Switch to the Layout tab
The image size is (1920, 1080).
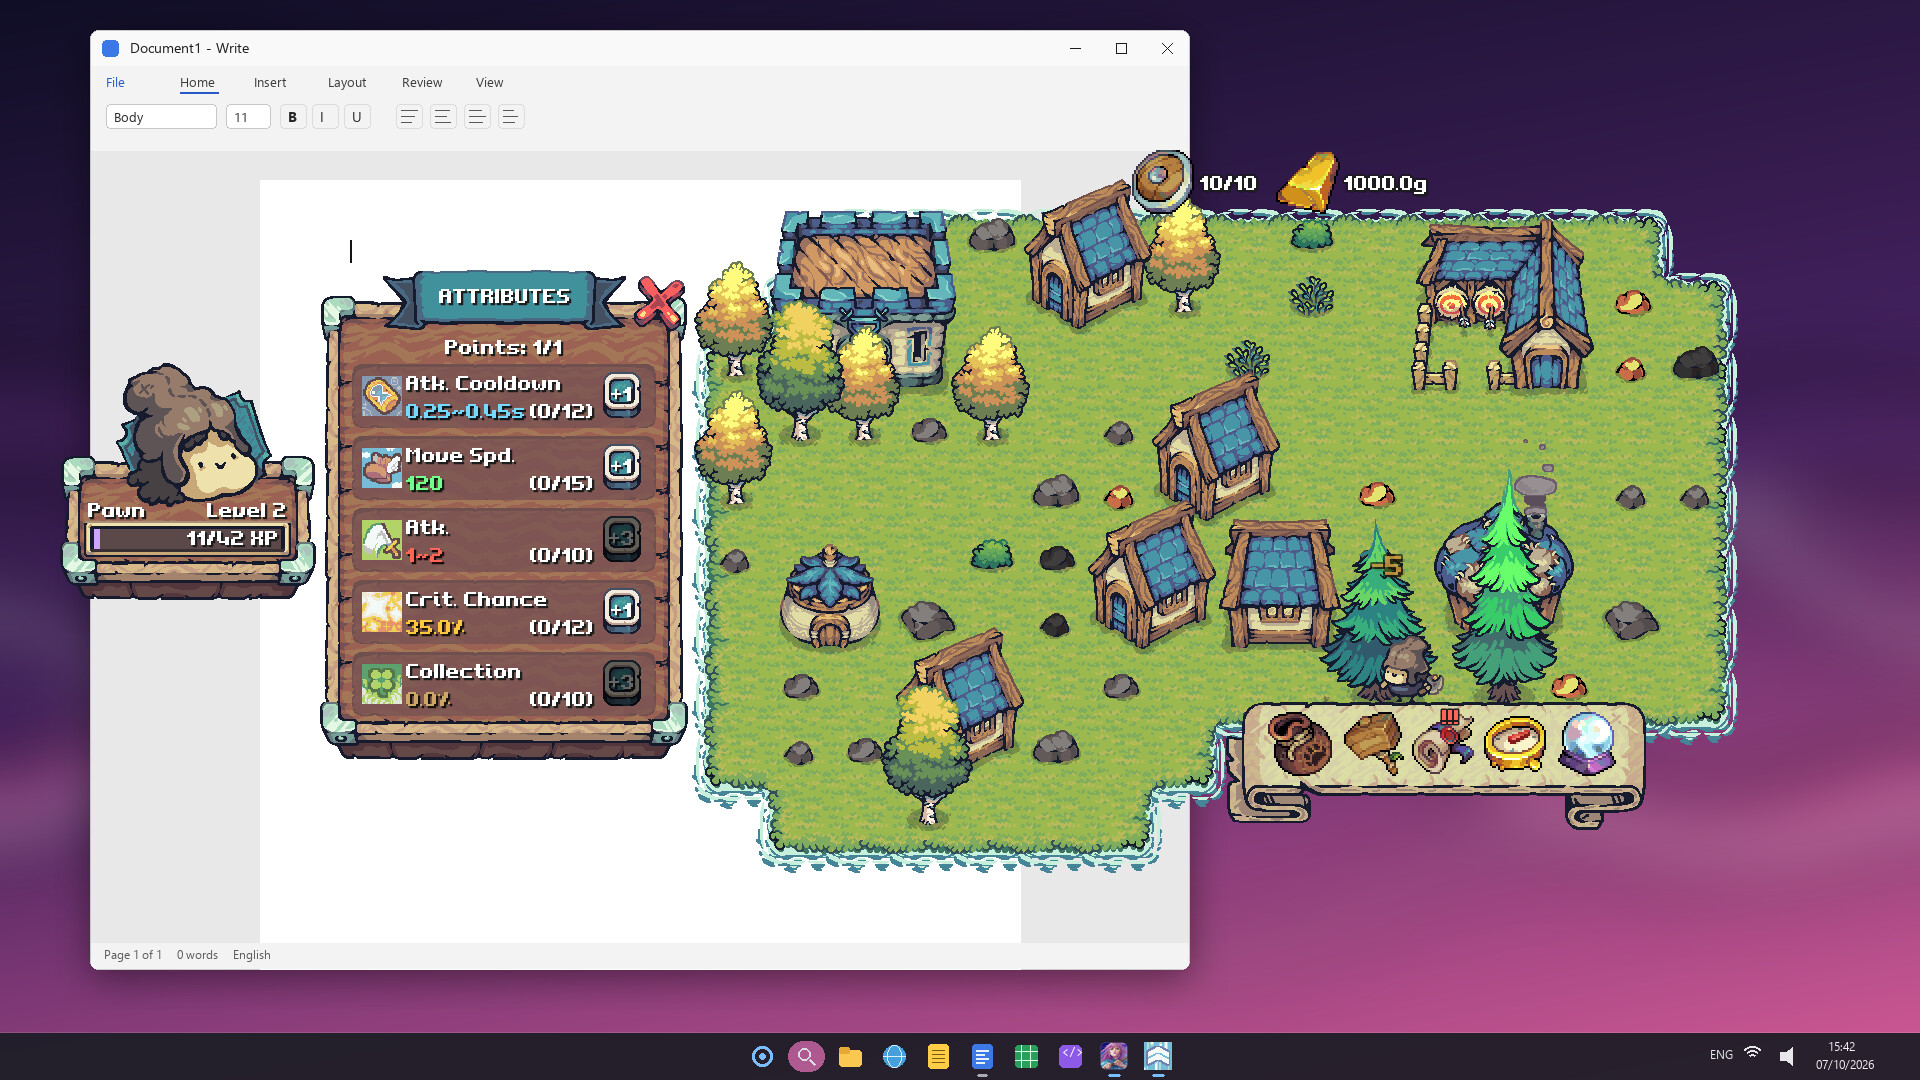point(347,83)
